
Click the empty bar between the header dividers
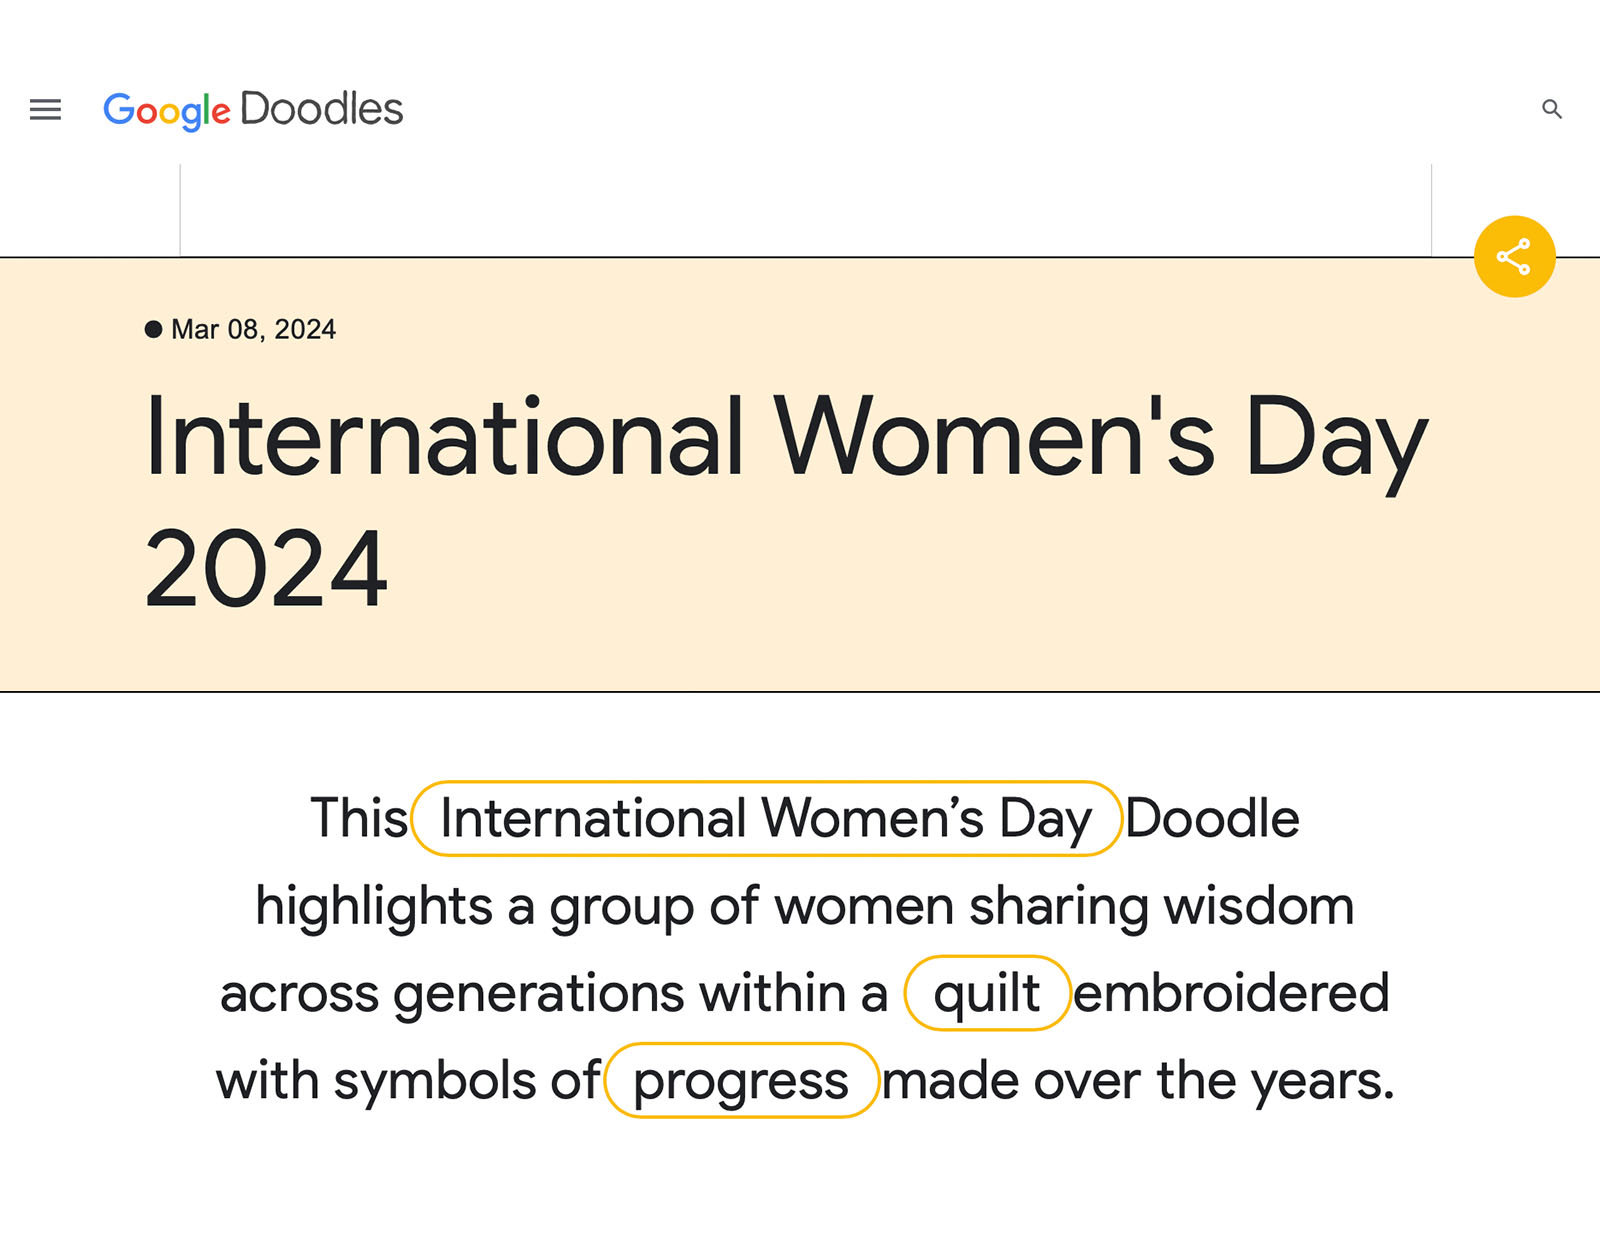point(805,210)
